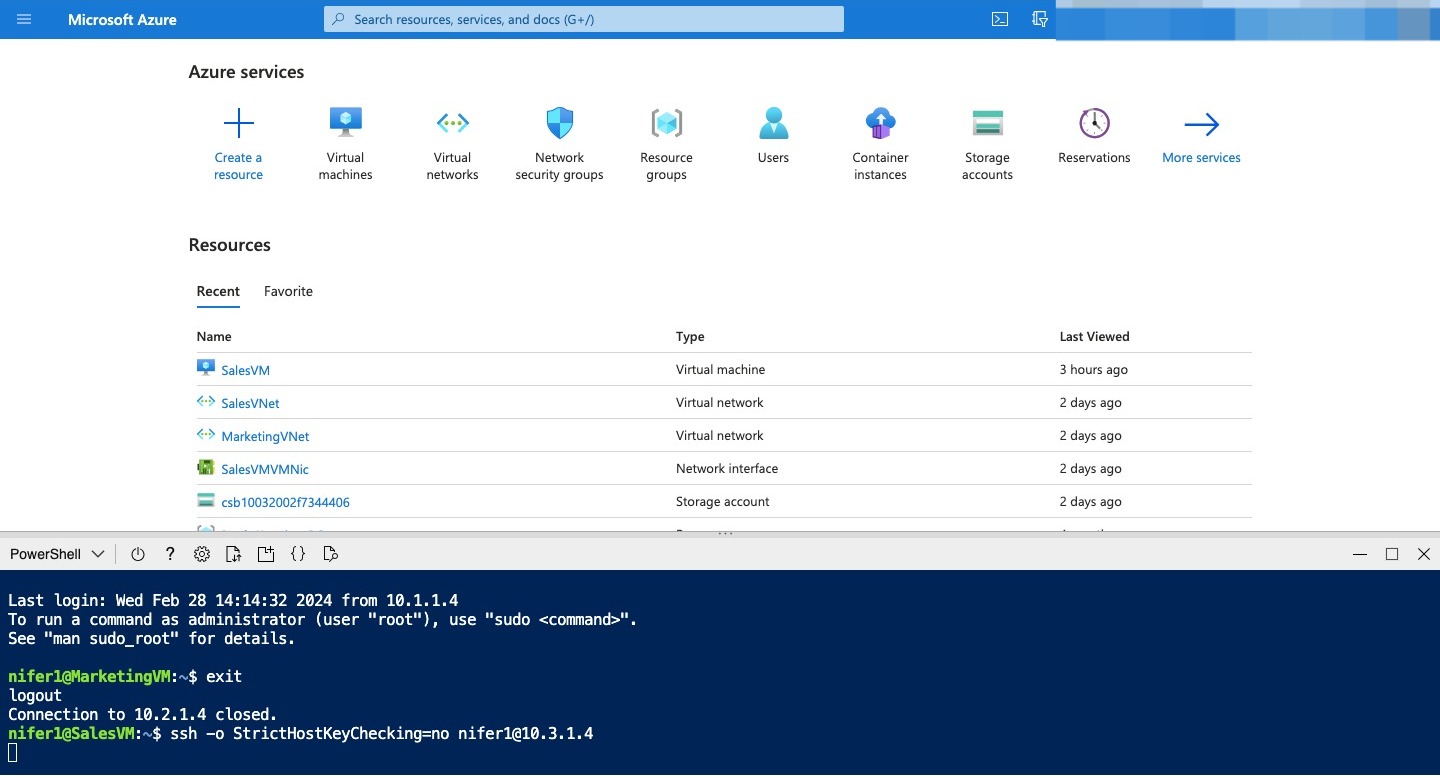Open the portal hamburger menu
Image resolution: width=1440 pixels, height=778 pixels.
(24, 19)
